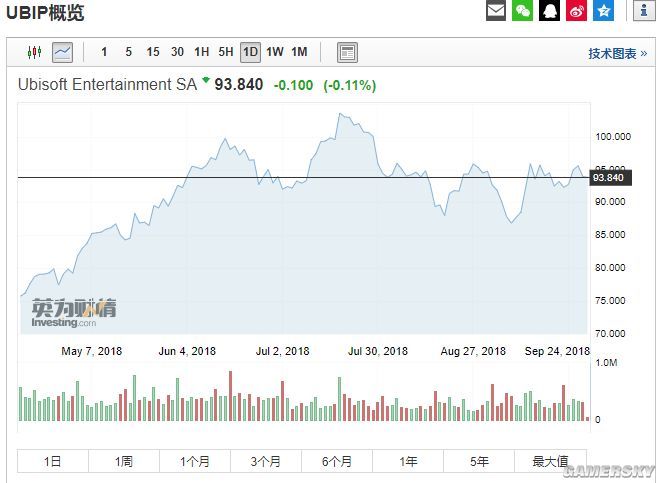Choose the 1周 range tab
The height and width of the screenshot is (483, 661).
click(x=124, y=461)
